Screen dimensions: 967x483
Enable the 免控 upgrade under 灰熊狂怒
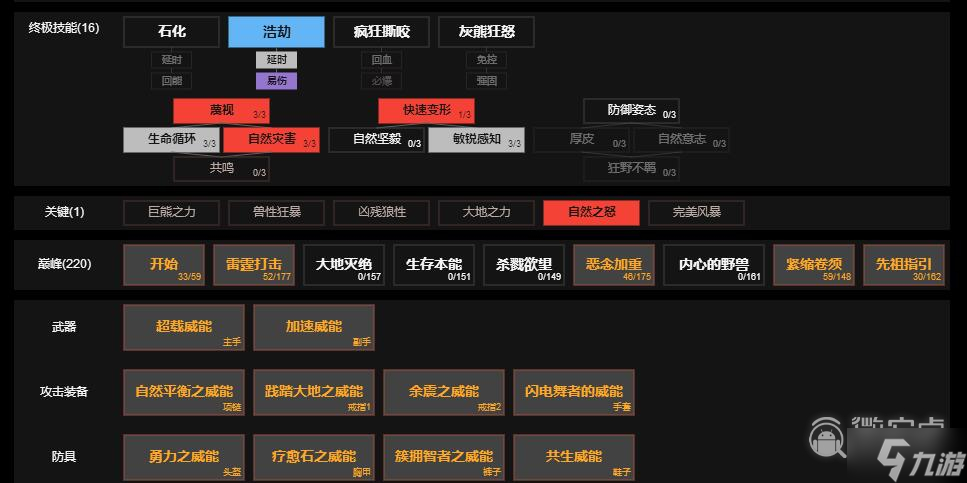[x=486, y=60]
